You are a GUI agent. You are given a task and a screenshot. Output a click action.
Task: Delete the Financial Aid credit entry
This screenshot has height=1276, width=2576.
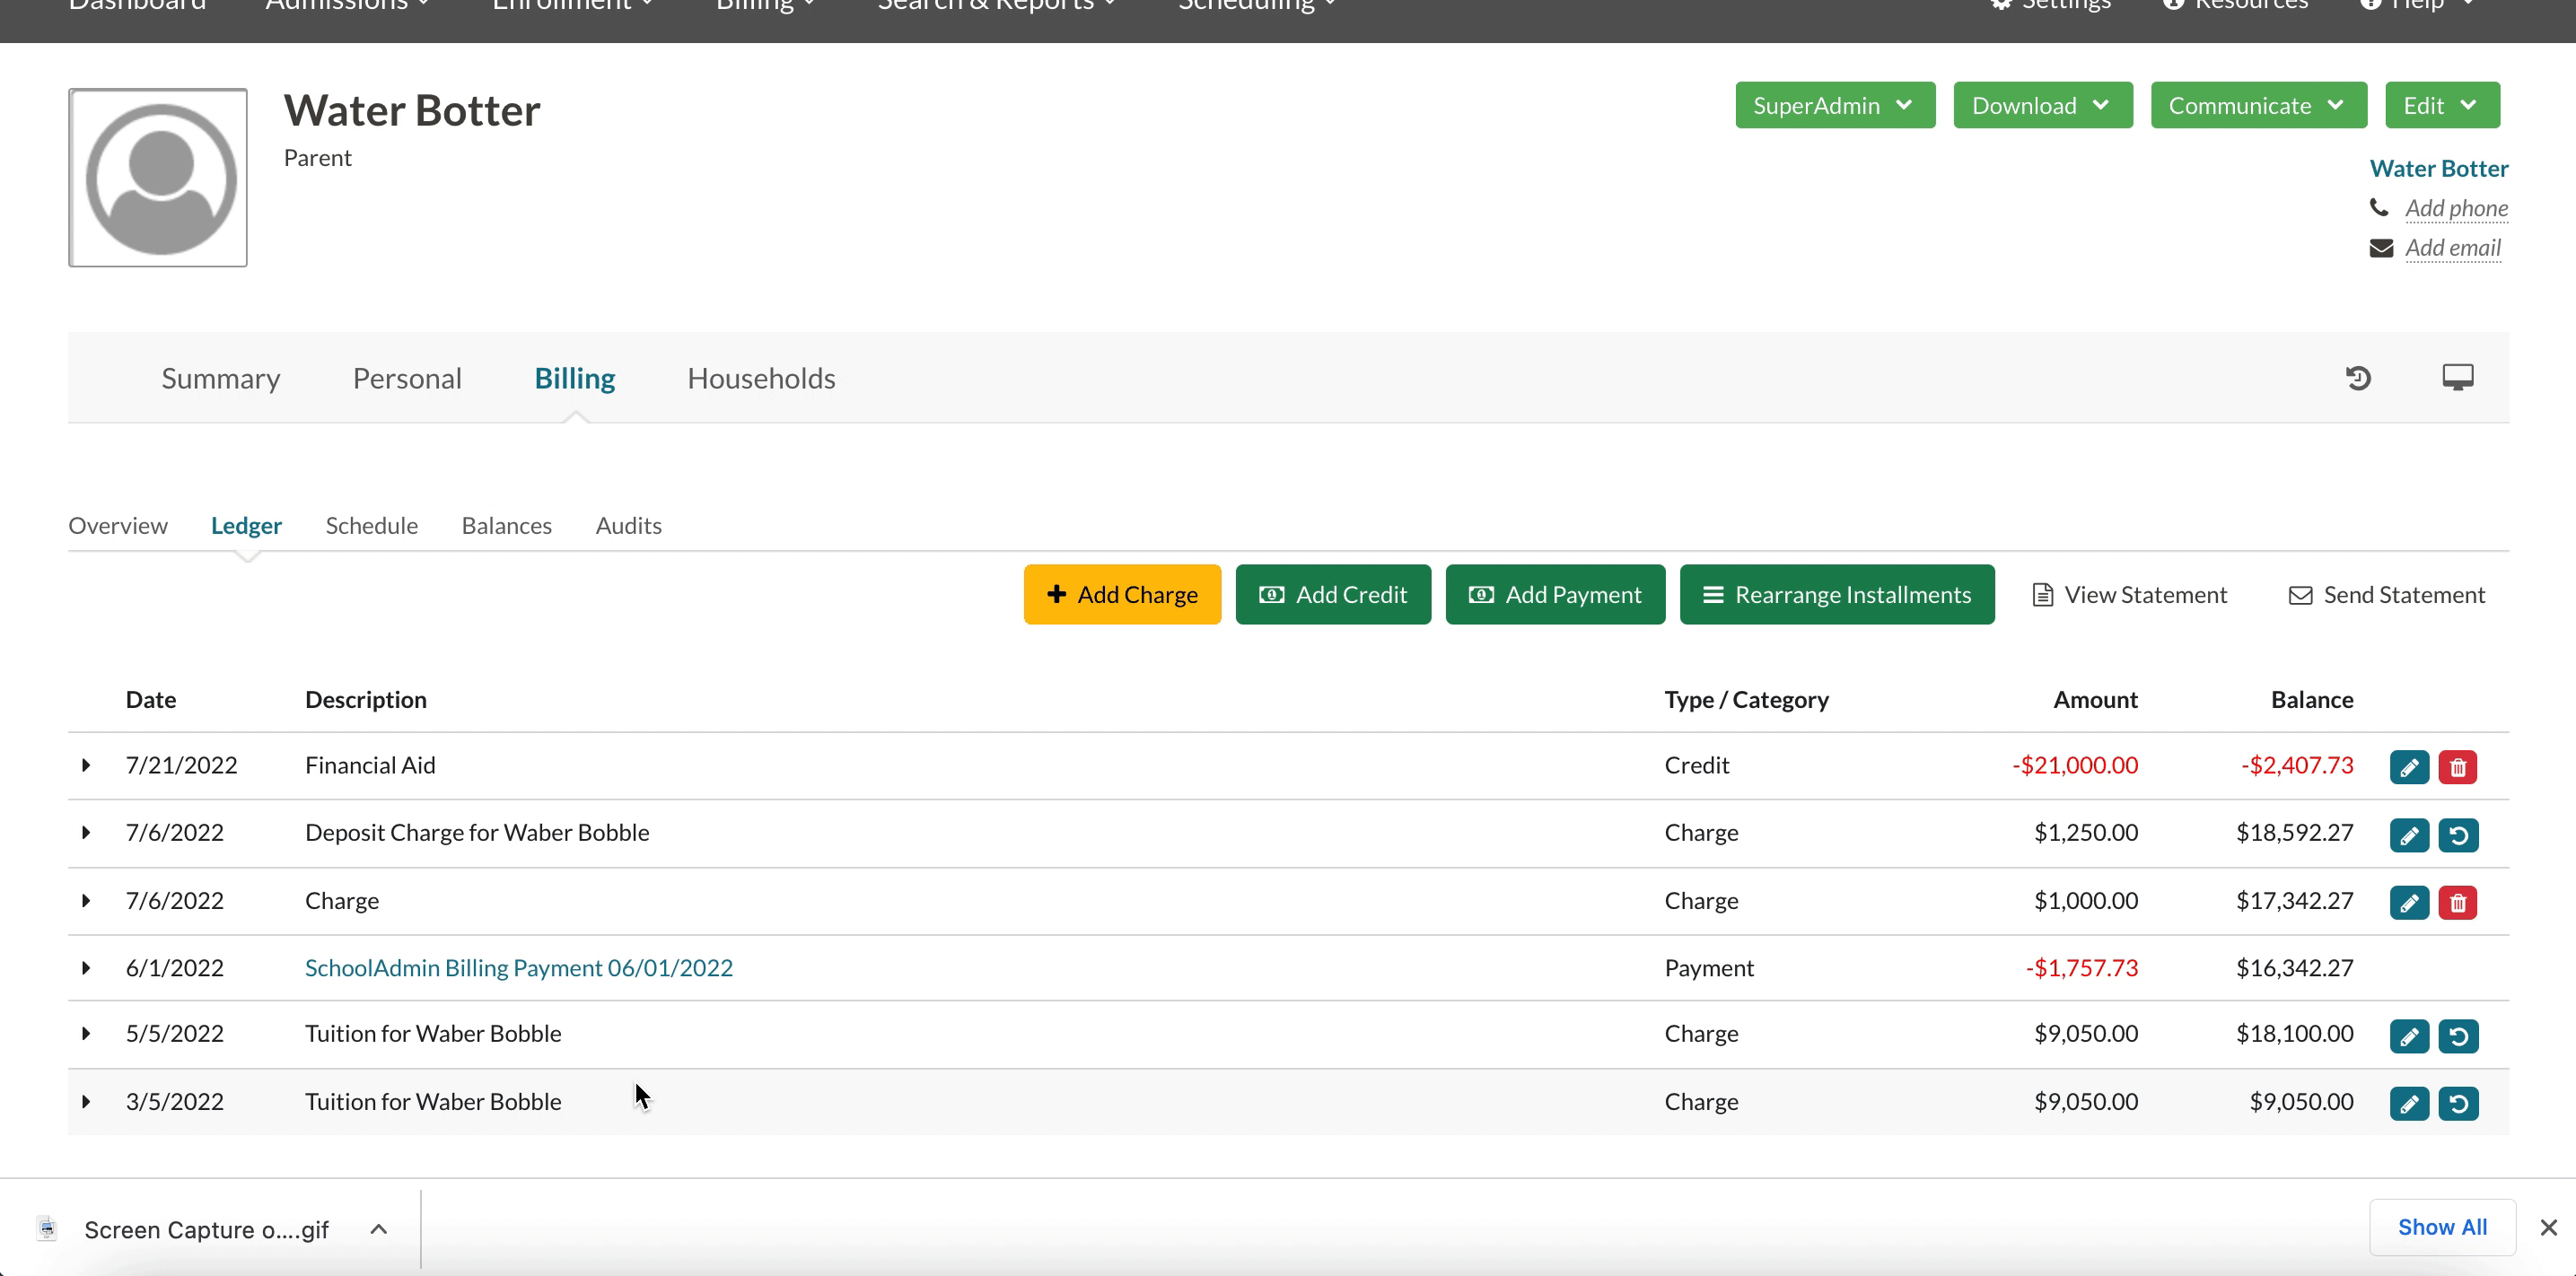point(2457,767)
